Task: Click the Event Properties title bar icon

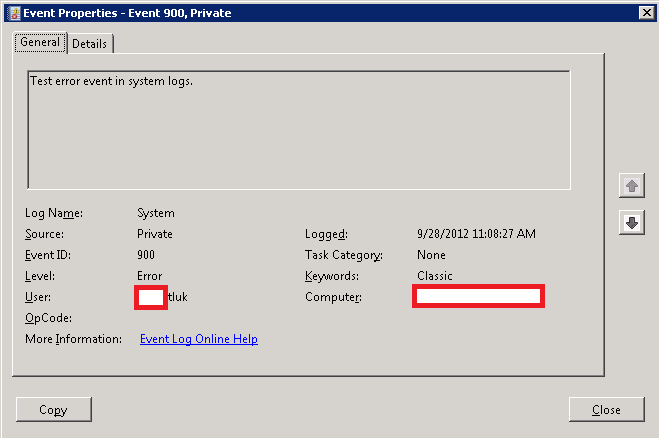Action: [x=11, y=12]
